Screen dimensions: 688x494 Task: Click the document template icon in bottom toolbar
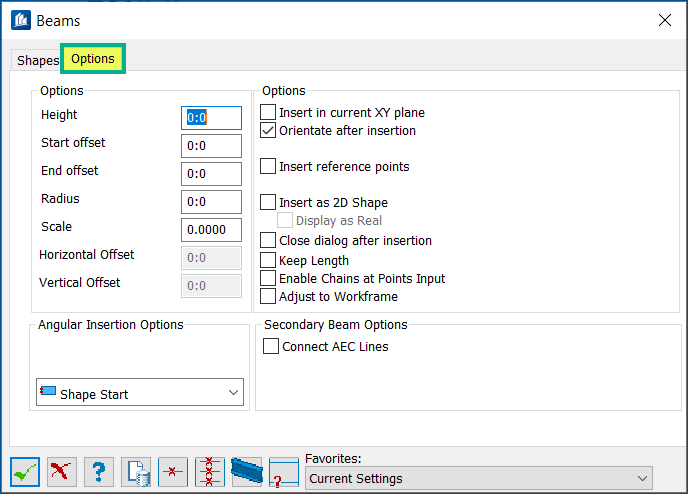pyautogui.click(x=136, y=471)
